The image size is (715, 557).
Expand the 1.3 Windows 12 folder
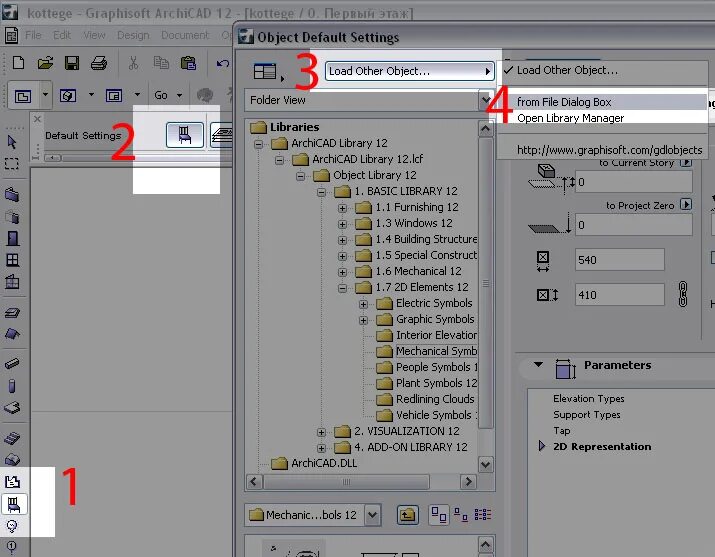point(342,224)
